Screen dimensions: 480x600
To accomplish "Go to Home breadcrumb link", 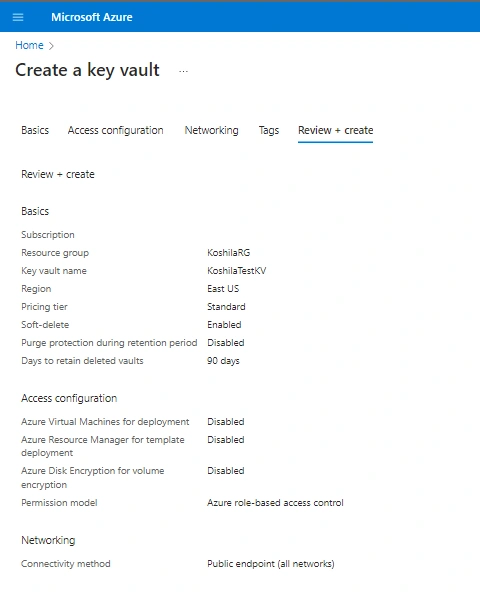I will tap(29, 45).
